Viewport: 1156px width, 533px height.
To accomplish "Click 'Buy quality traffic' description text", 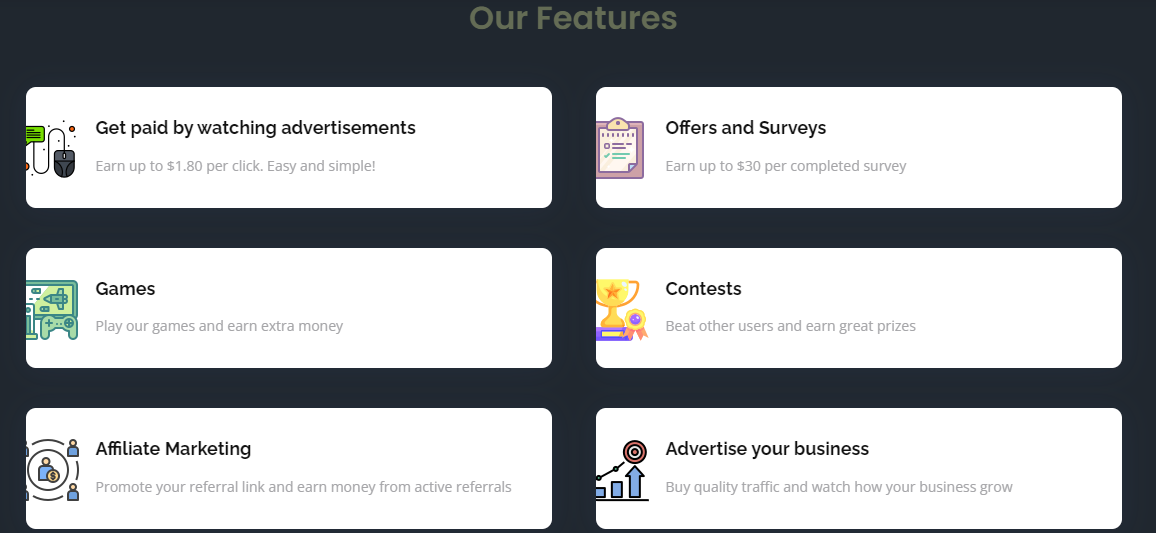I will (x=839, y=487).
